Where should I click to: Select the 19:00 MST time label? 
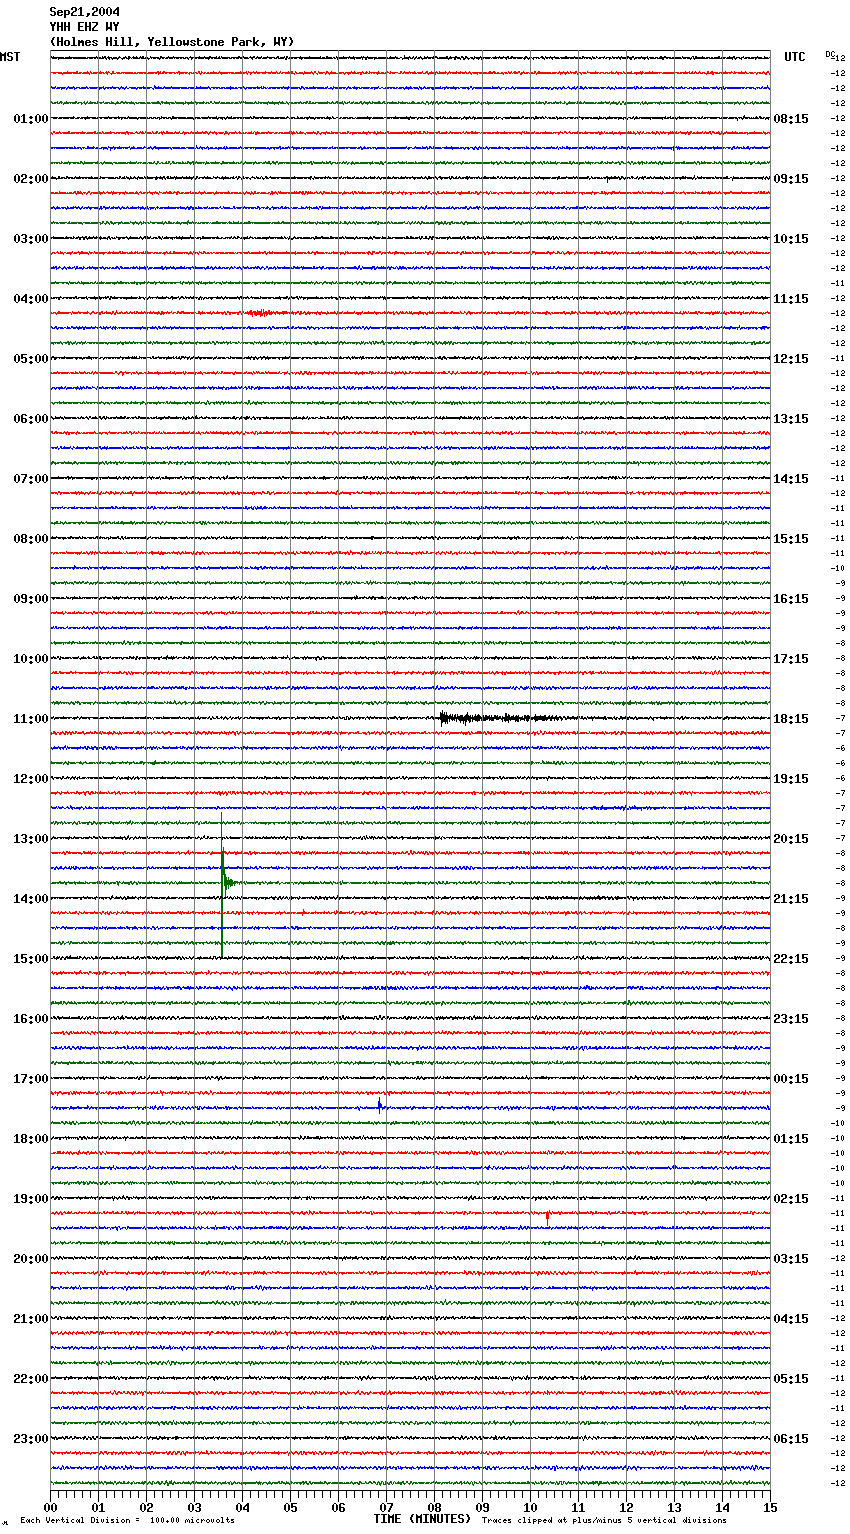pos(31,1199)
